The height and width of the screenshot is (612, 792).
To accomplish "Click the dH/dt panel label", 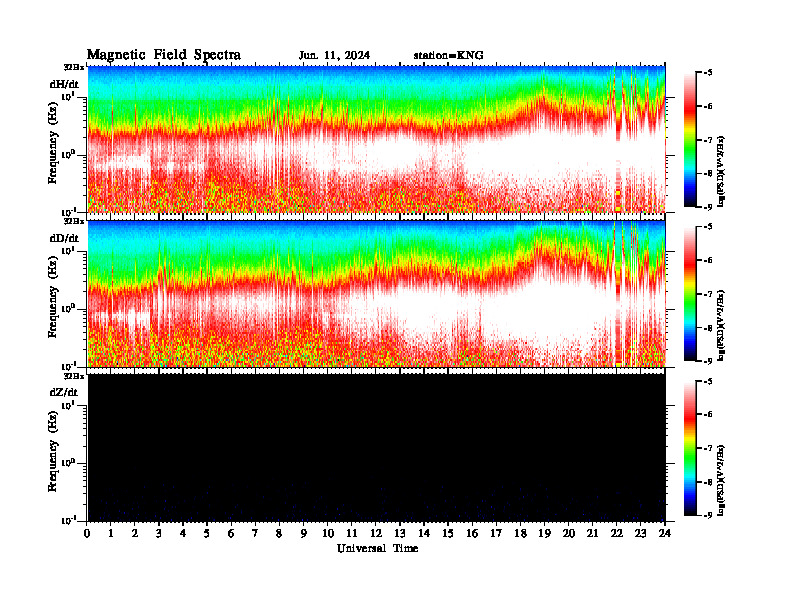I will [64, 84].
